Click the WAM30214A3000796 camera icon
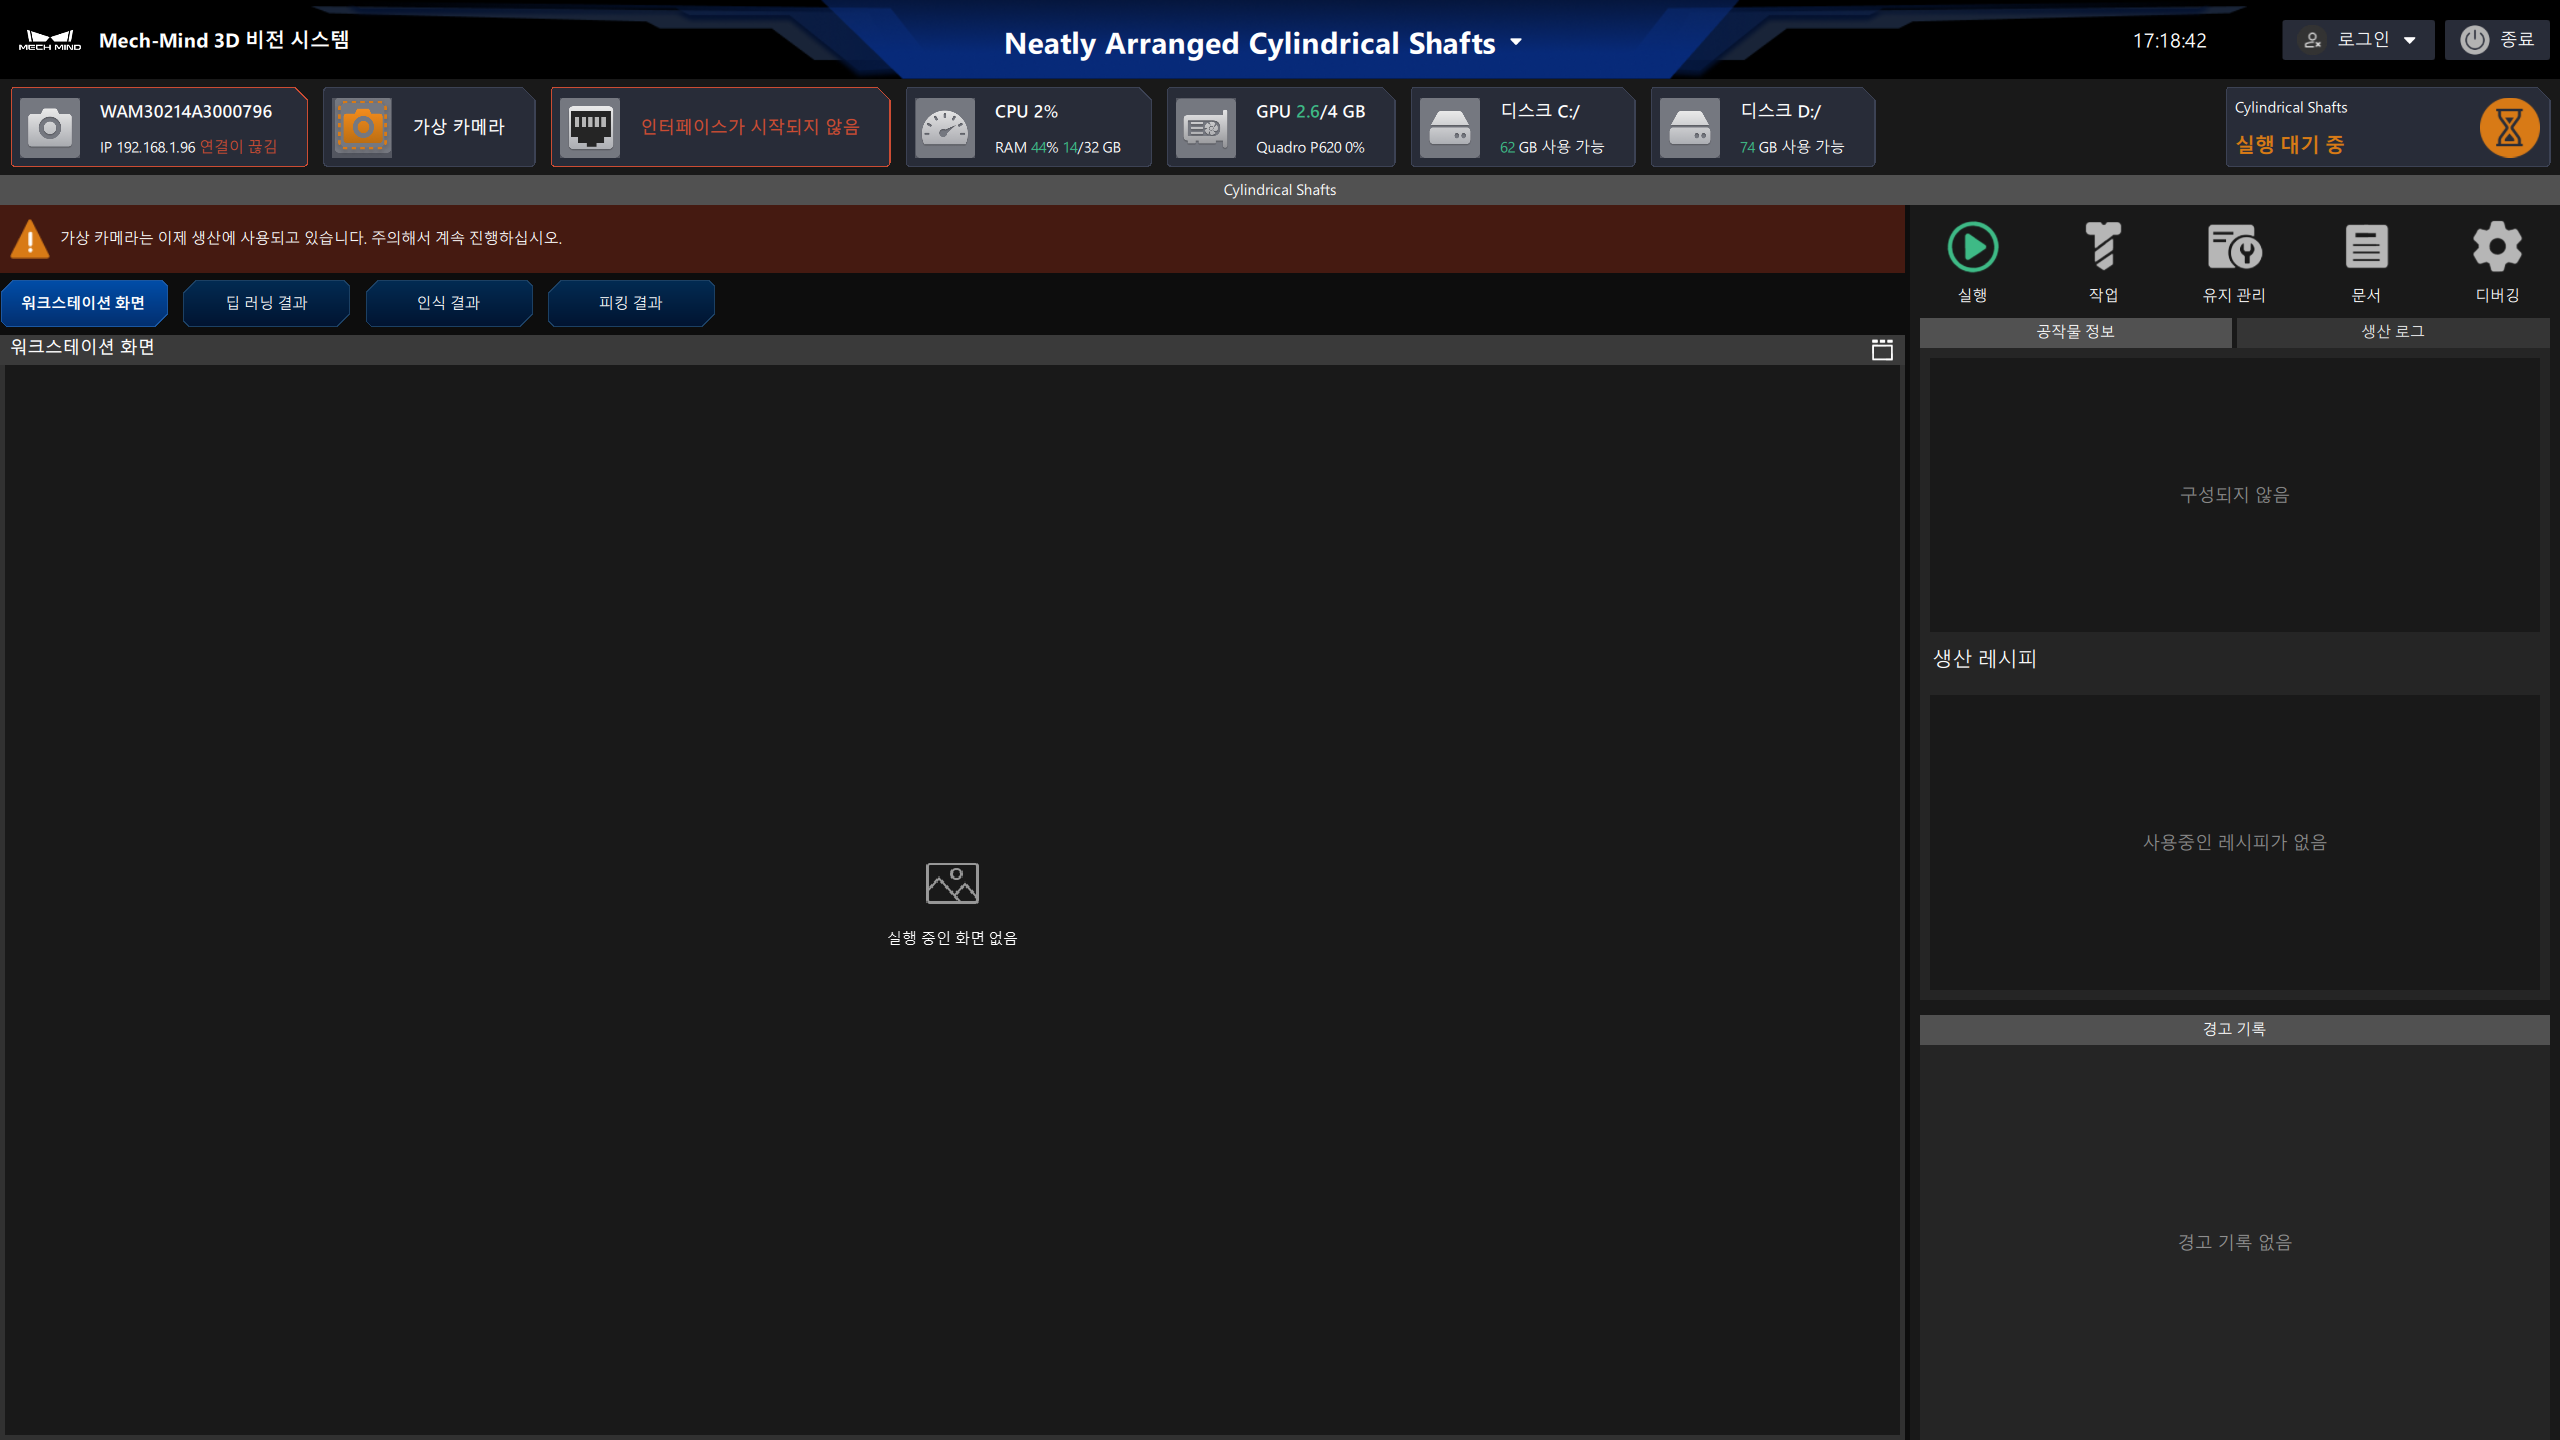The image size is (2560, 1440). click(50, 128)
